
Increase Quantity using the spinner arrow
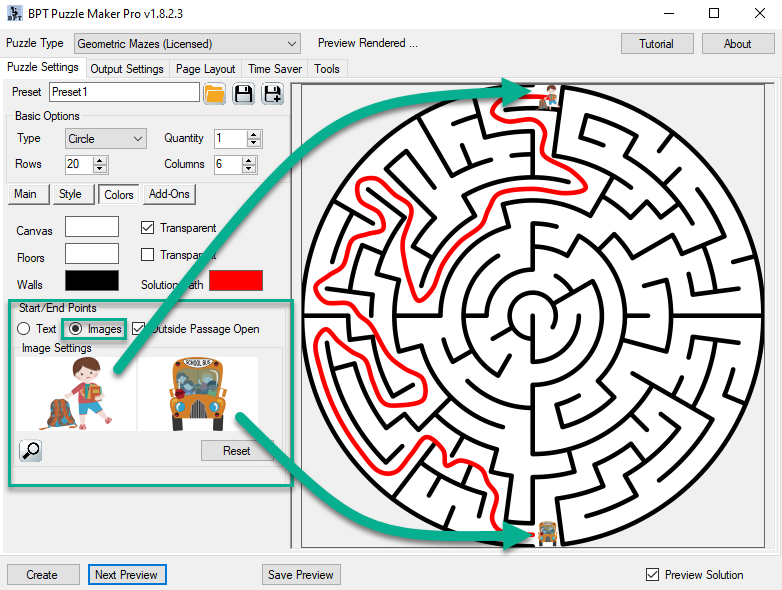coord(254,134)
